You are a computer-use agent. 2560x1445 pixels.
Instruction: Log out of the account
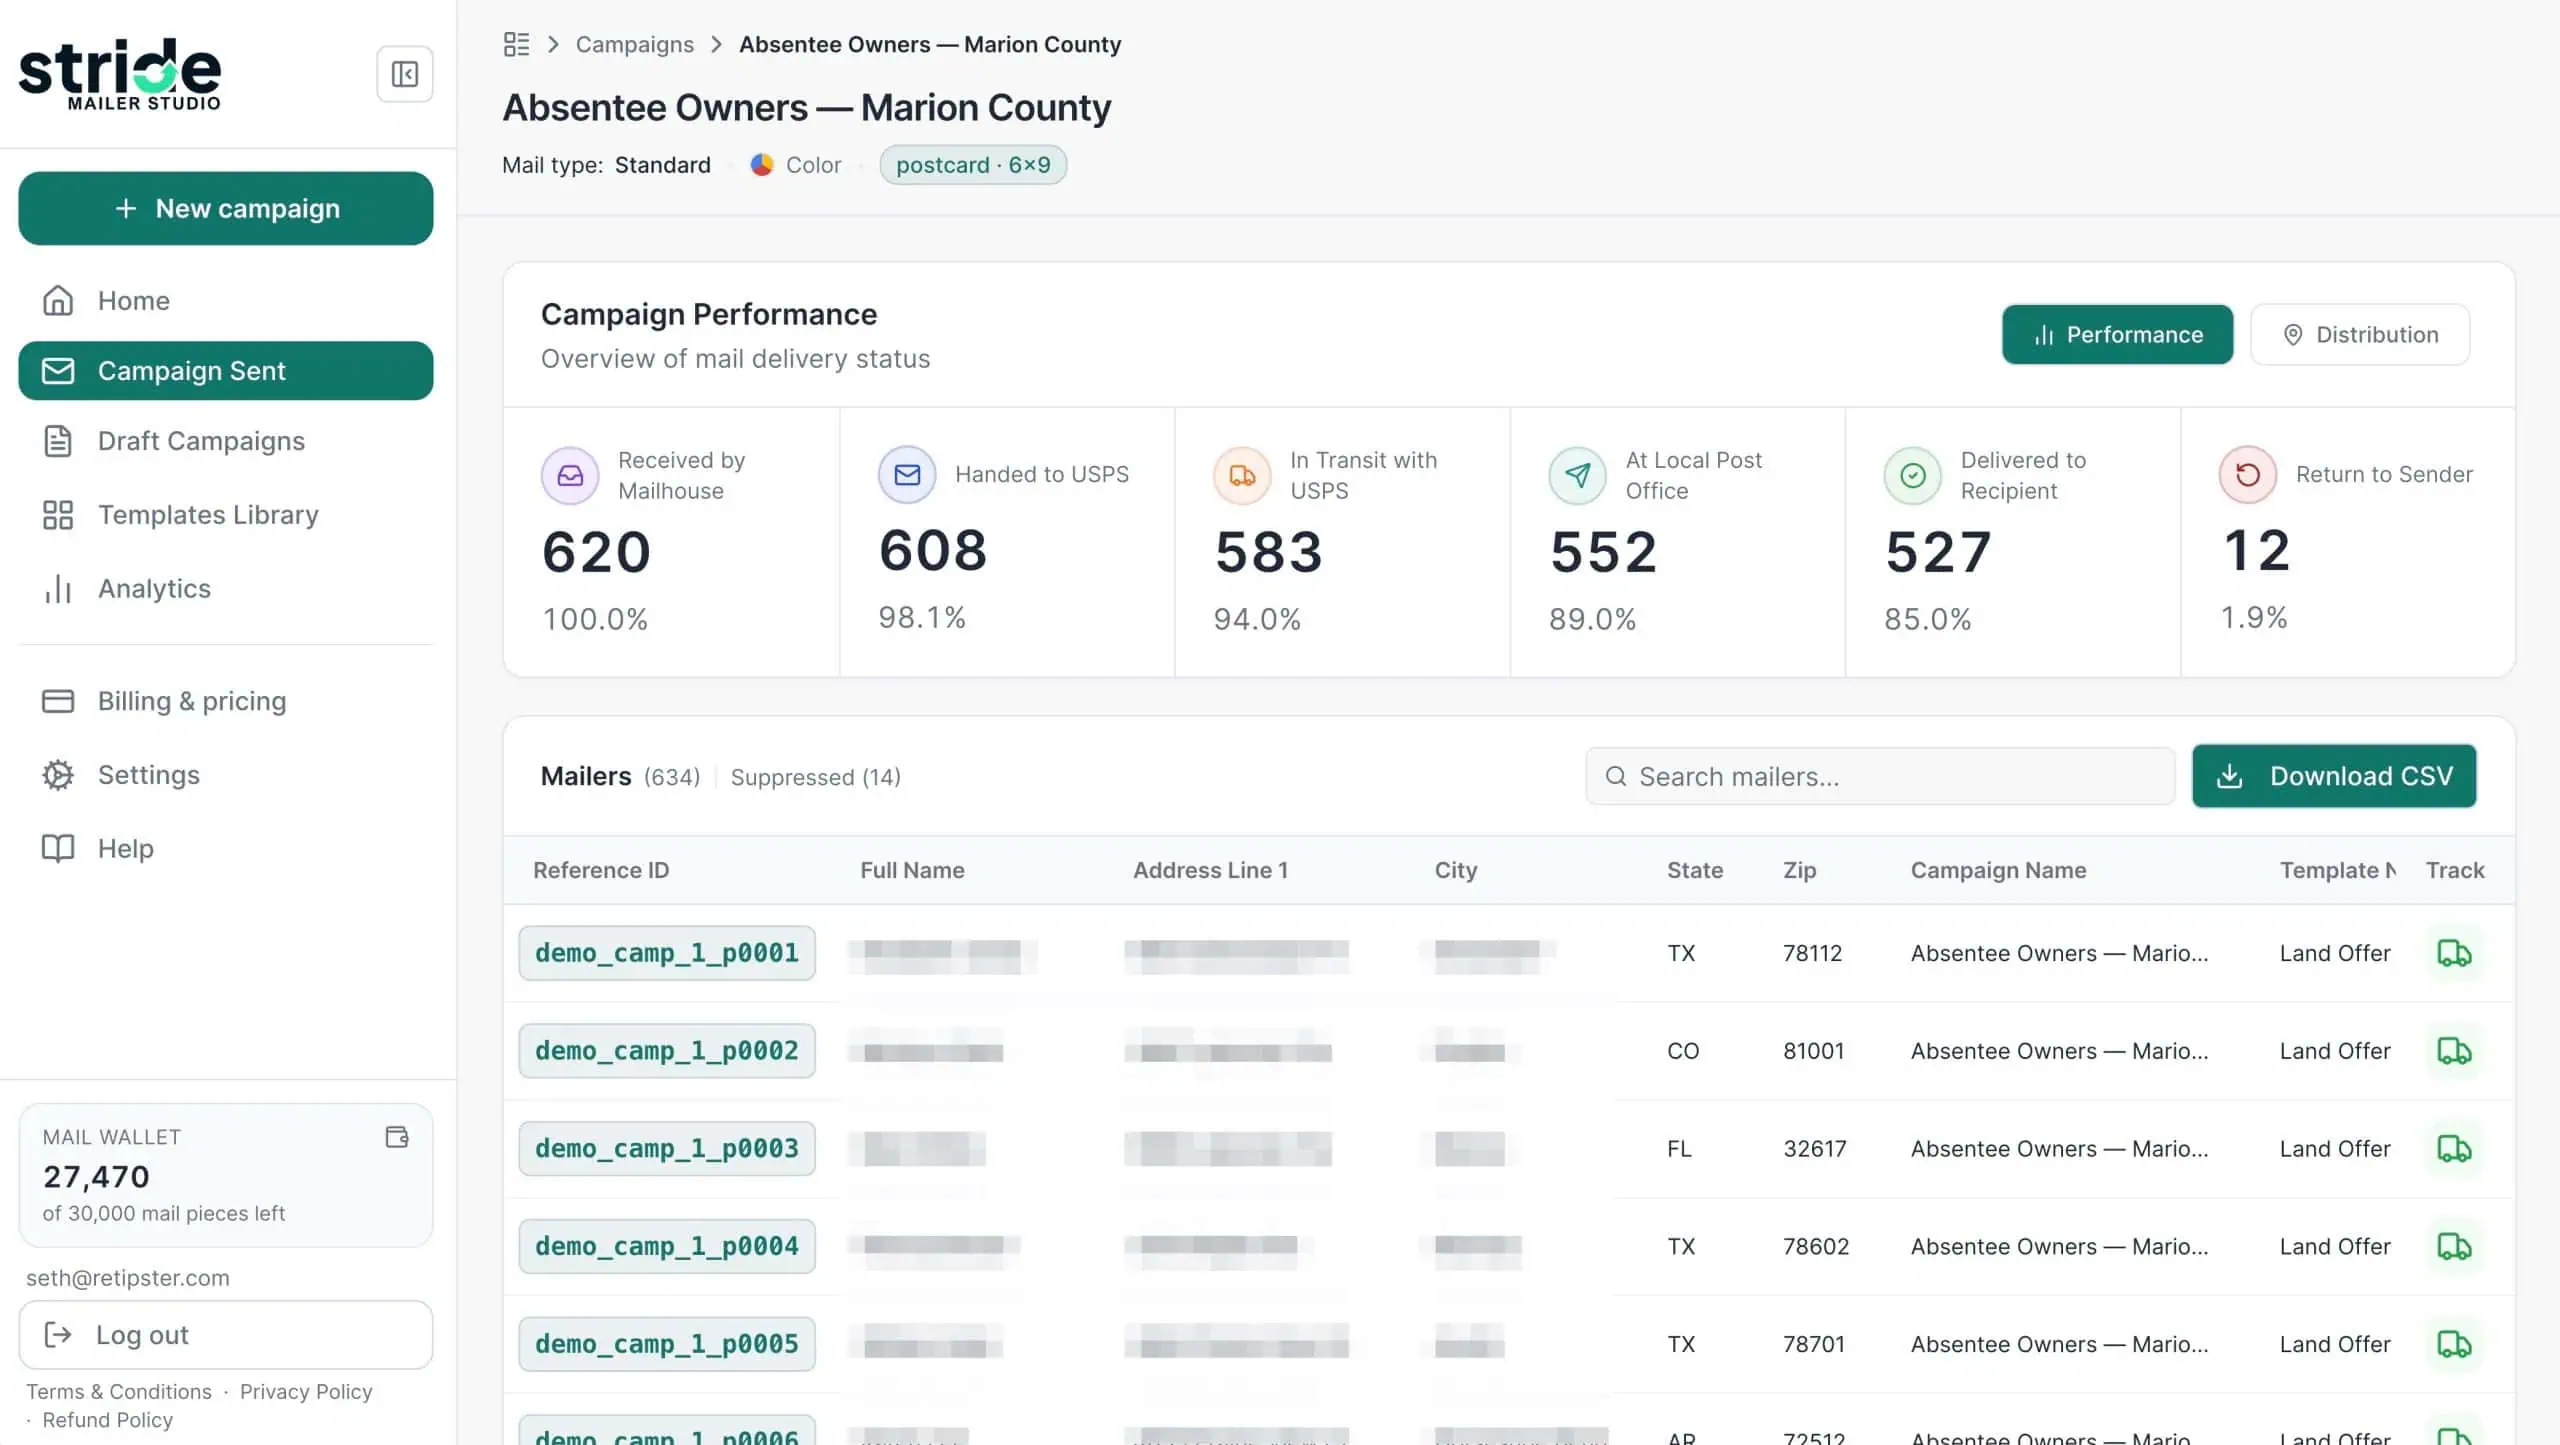coord(226,1335)
